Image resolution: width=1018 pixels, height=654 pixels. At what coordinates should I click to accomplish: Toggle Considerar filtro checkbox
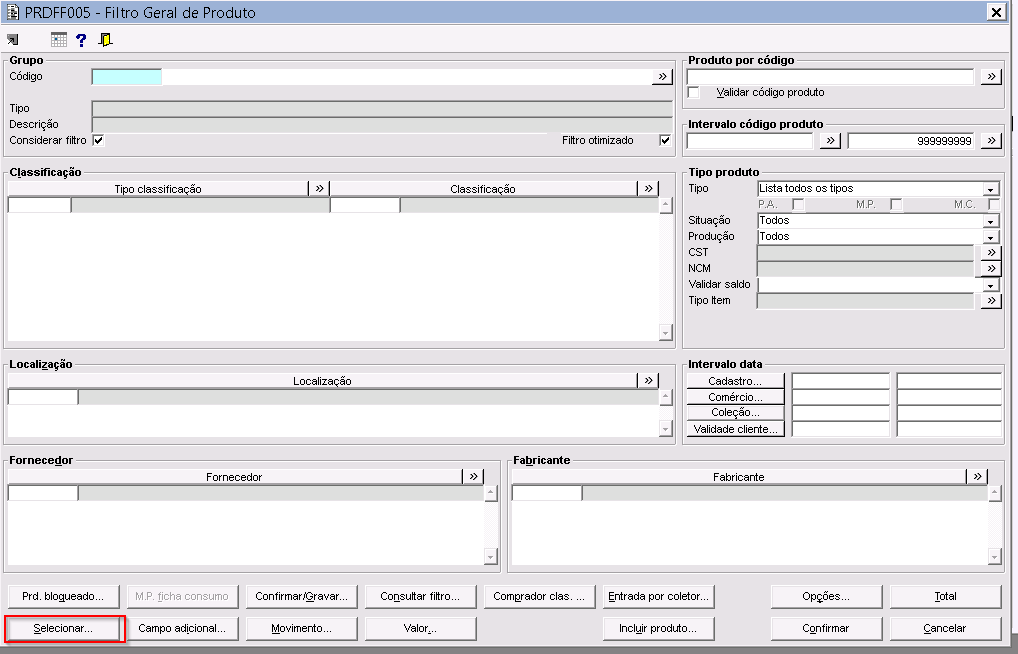point(98,140)
